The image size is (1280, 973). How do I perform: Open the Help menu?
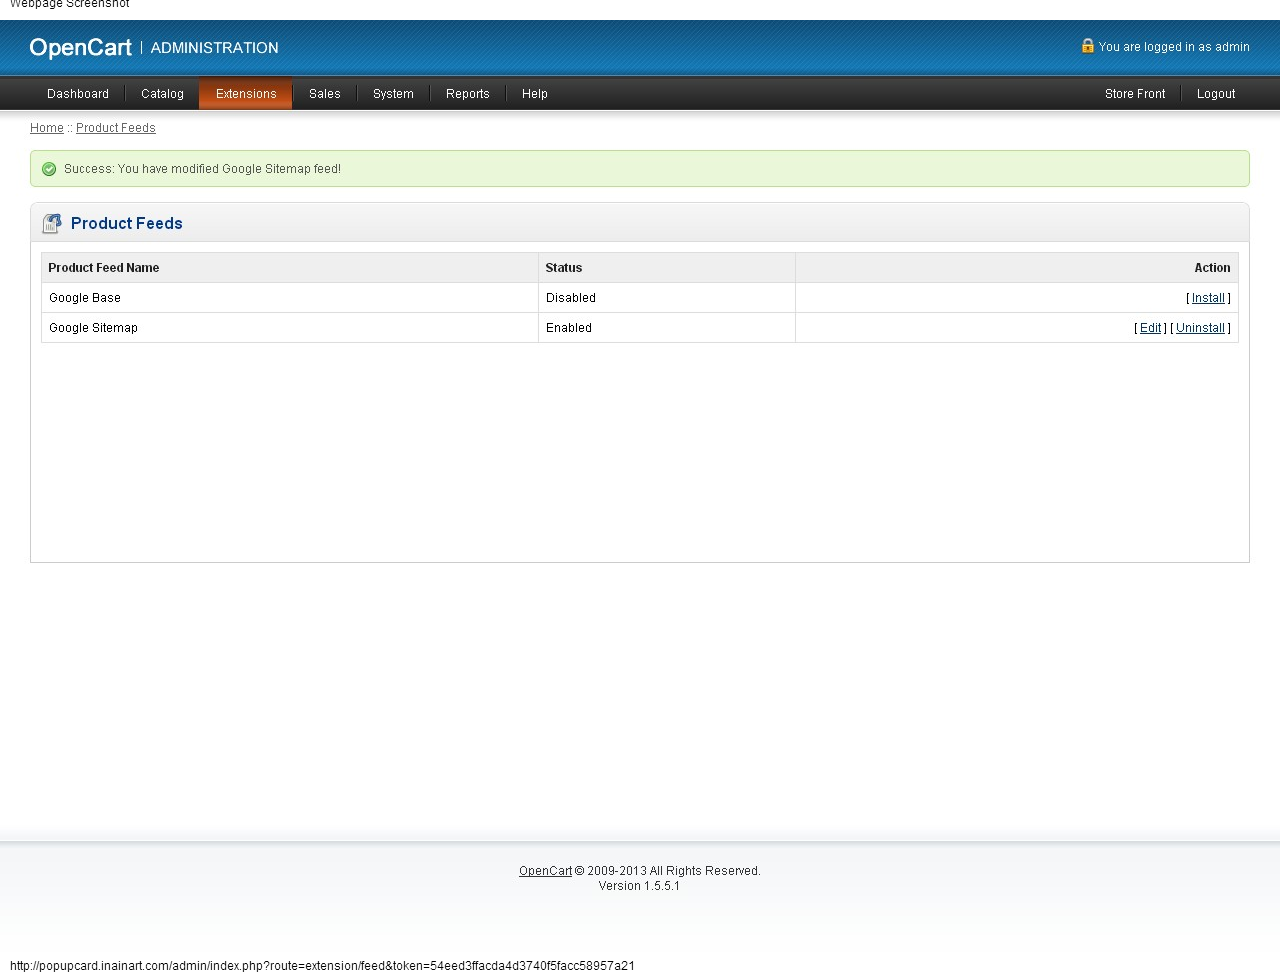coord(535,94)
